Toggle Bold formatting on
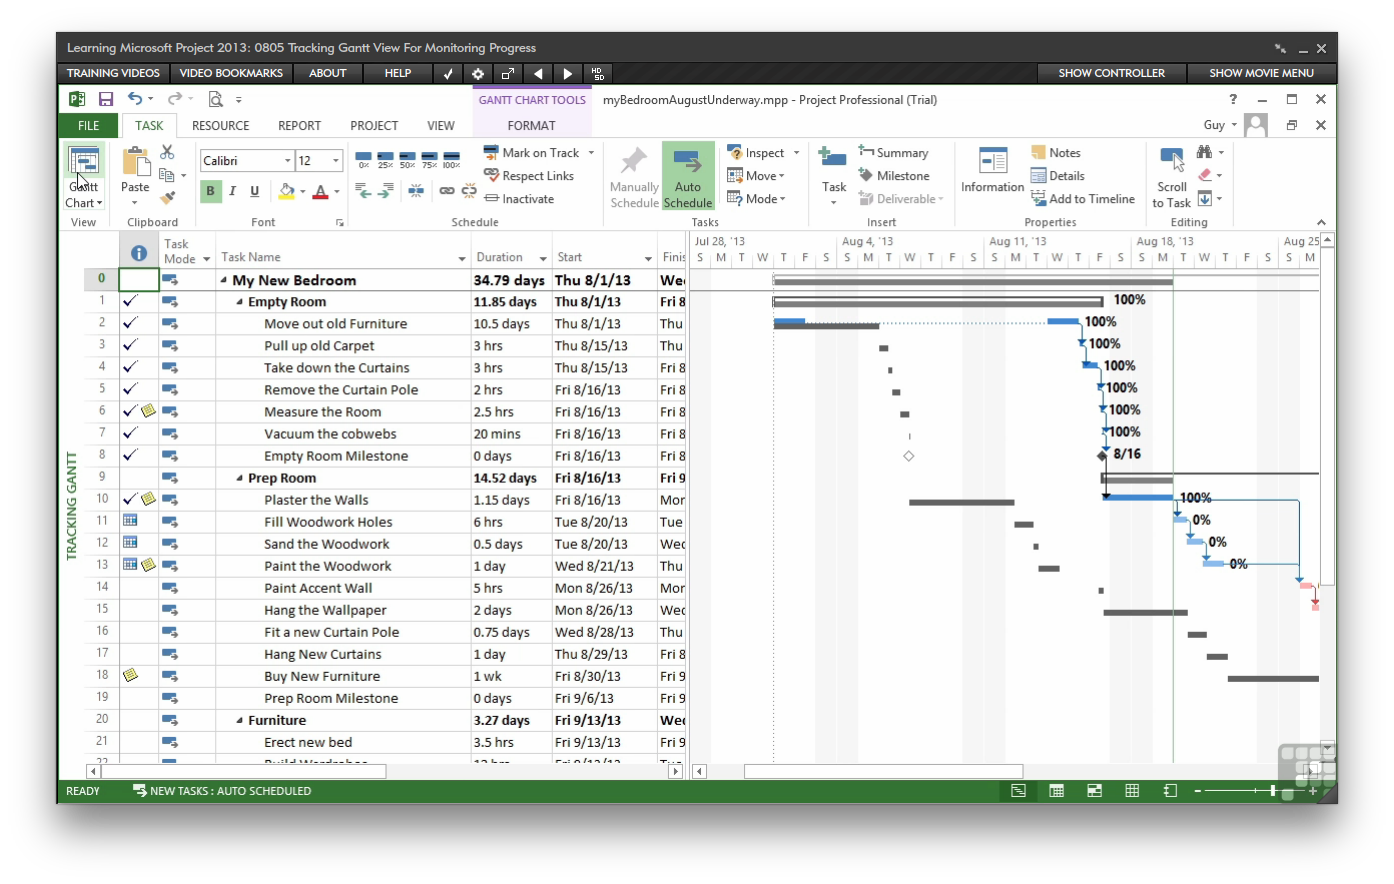The width and height of the screenshot is (1394, 884). pos(210,191)
